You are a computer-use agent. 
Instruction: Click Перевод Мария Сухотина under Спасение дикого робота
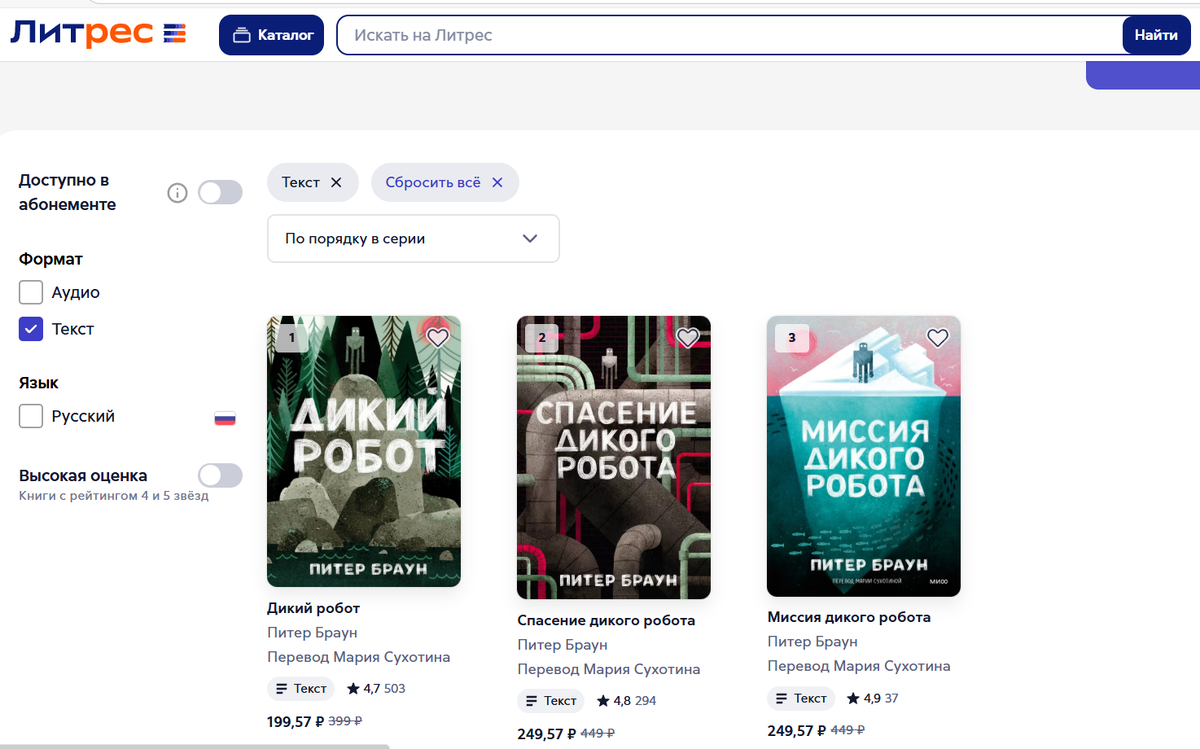tap(609, 669)
